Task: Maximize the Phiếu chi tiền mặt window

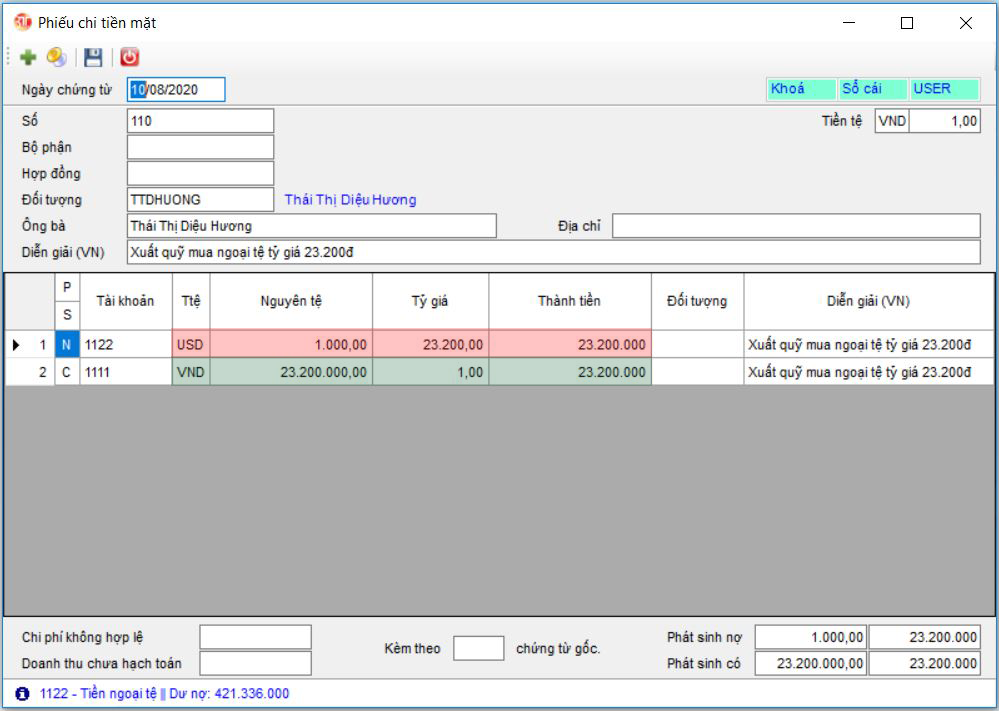Action: coord(907,23)
